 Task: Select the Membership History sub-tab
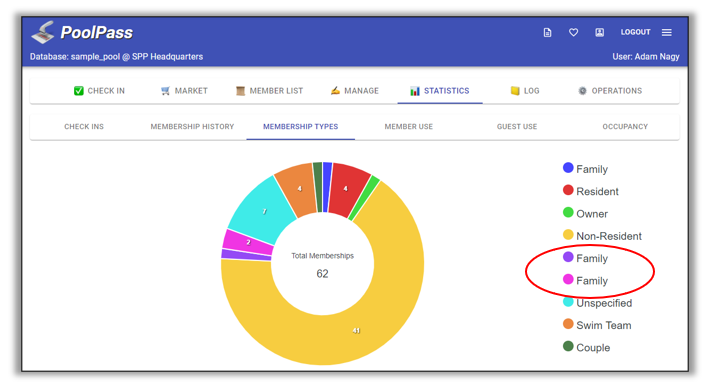click(192, 127)
